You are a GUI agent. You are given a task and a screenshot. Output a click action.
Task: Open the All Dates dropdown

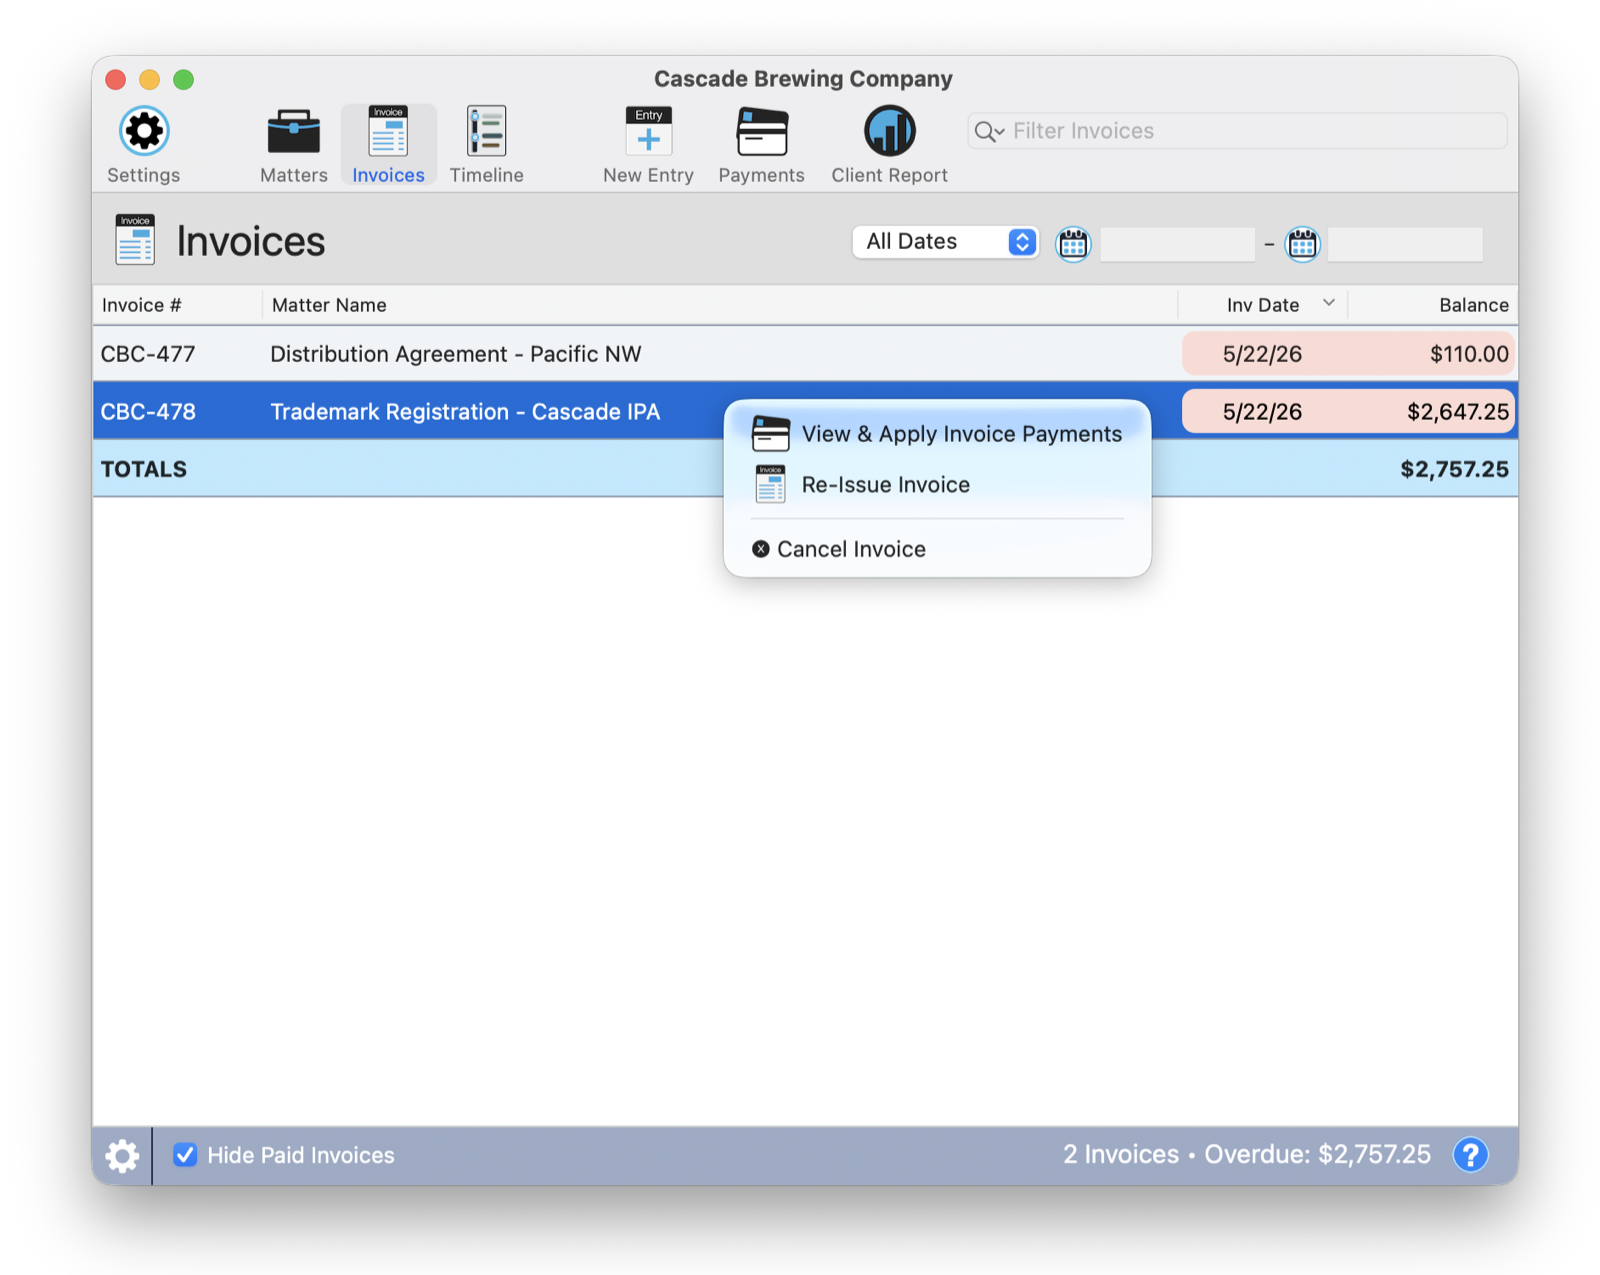tap(945, 242)
